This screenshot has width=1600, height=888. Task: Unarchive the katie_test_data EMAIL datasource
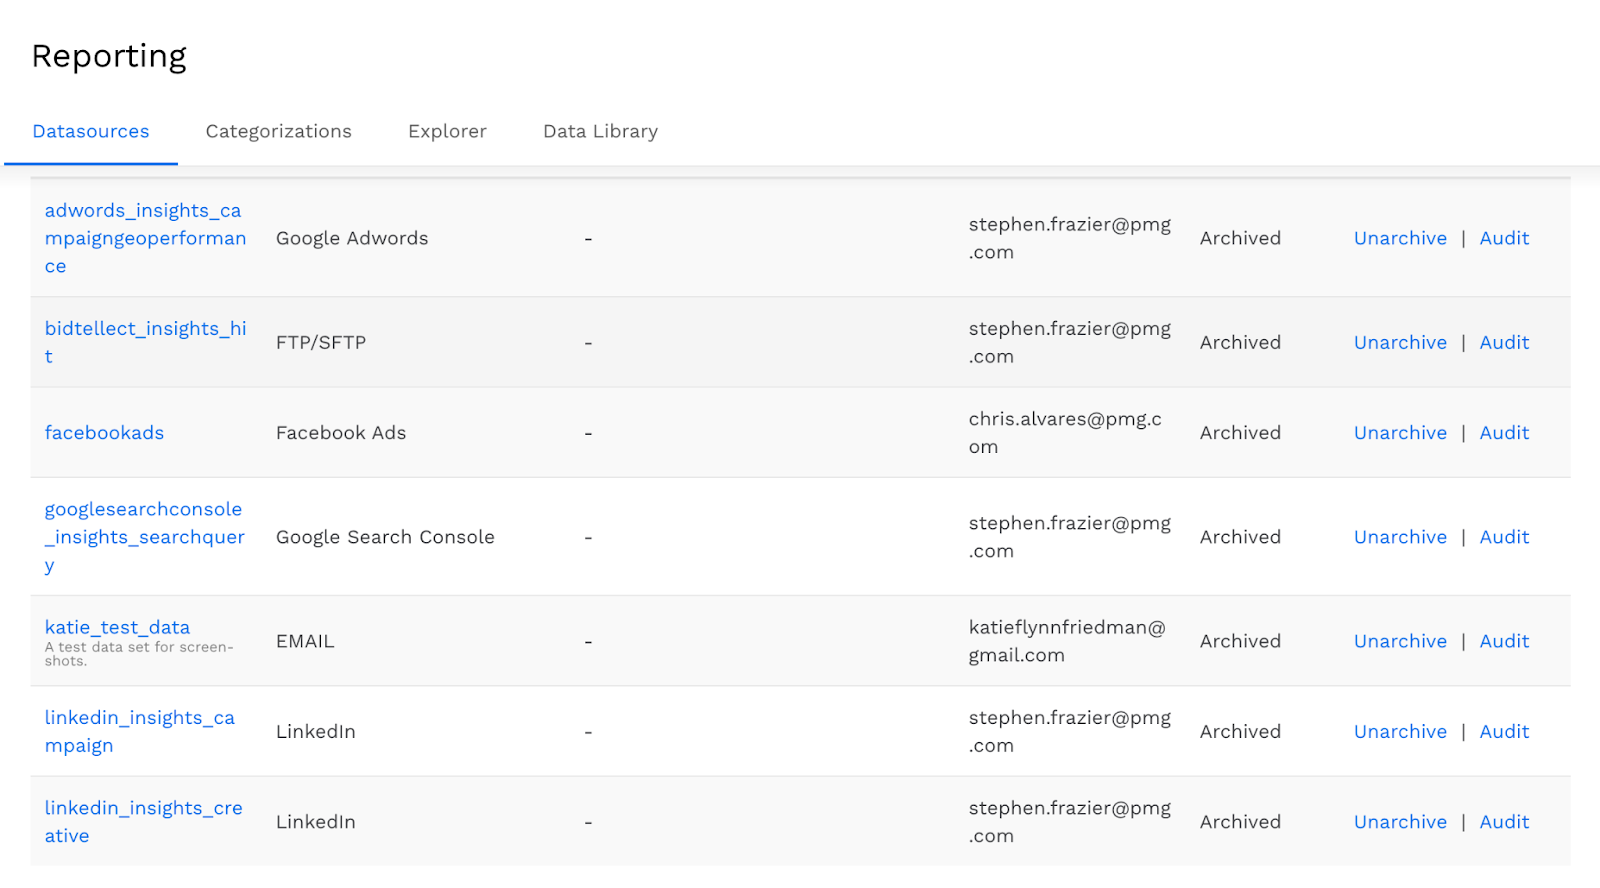coord(1400,641)
